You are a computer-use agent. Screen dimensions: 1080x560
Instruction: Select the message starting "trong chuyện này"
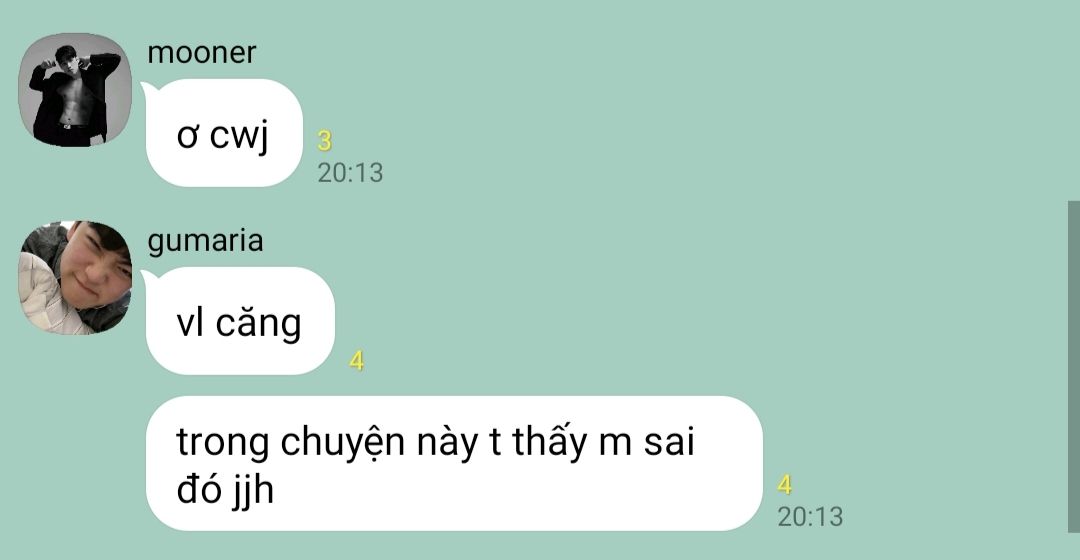pyautogui.click(x=454, y=464)
